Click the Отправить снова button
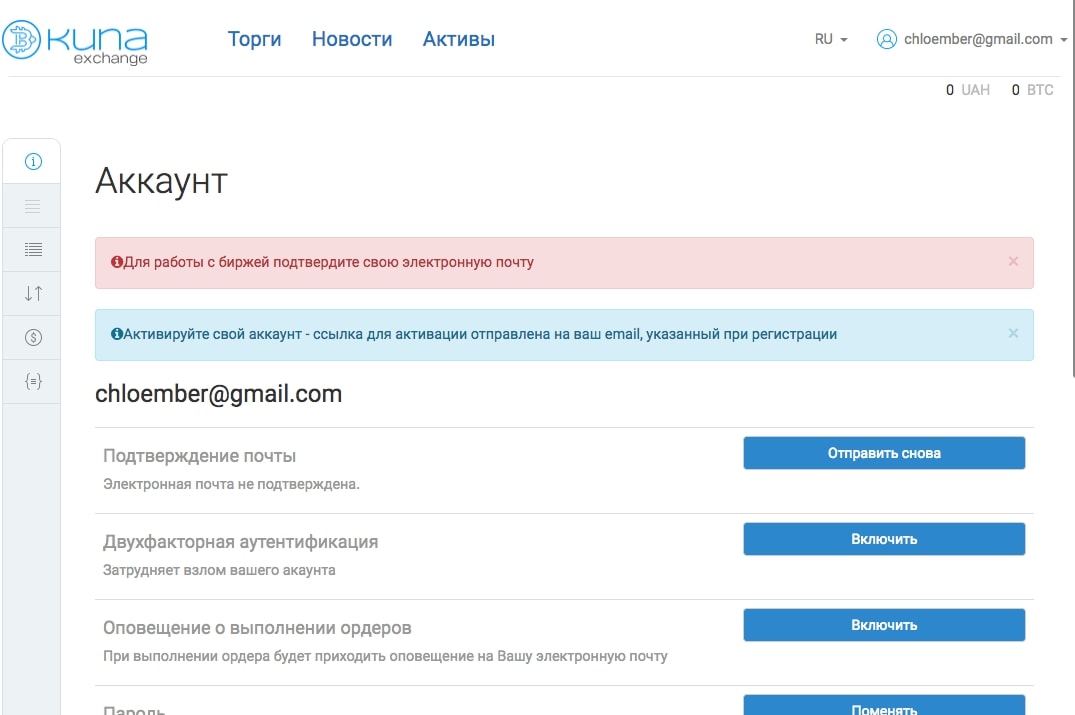Viewport: 1075px width, 715px height. click(x=884, y=453)
